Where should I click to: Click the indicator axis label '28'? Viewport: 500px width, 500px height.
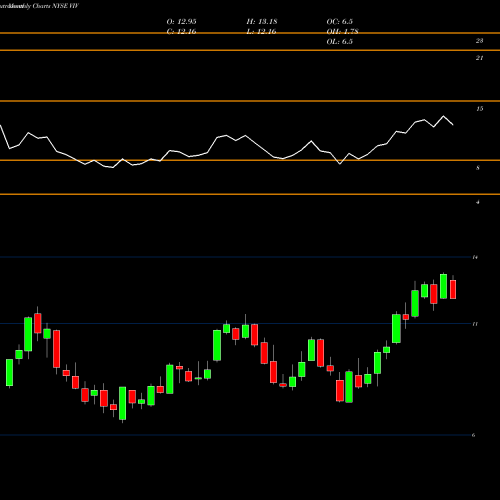(479, 41)
